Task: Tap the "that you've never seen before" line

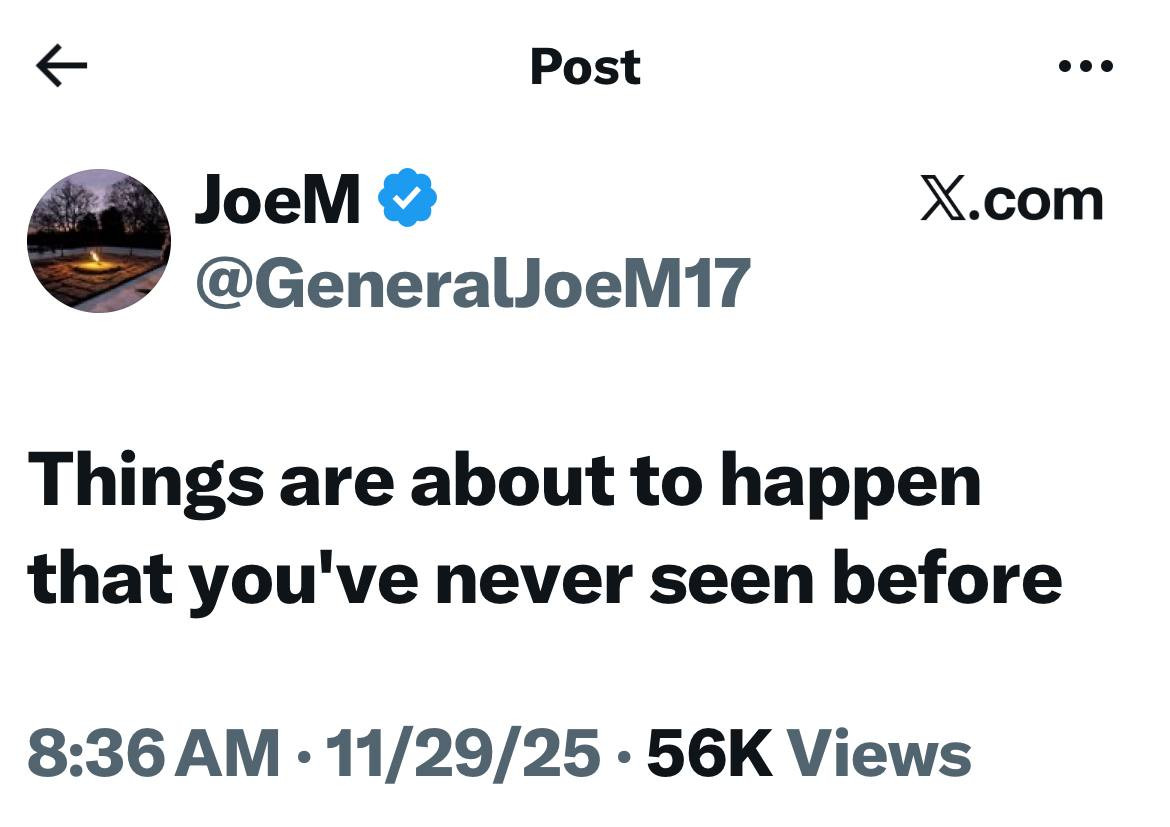Action: [x=545, y=580]
